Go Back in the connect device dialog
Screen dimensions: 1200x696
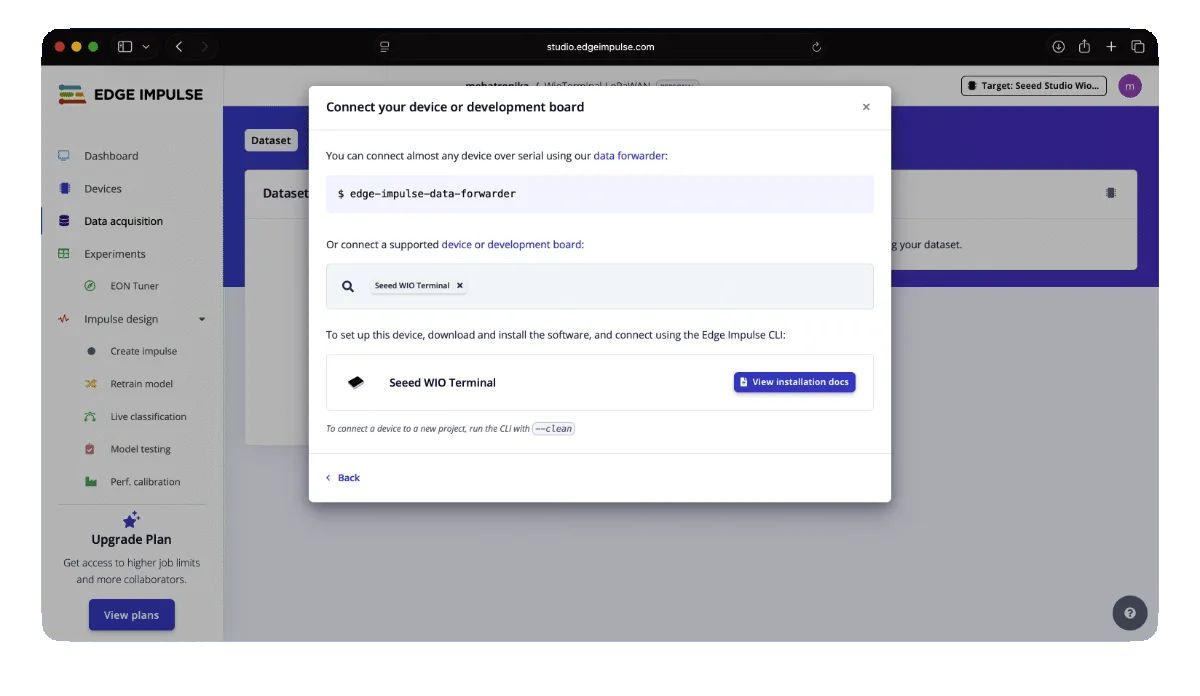click(343, 478)
